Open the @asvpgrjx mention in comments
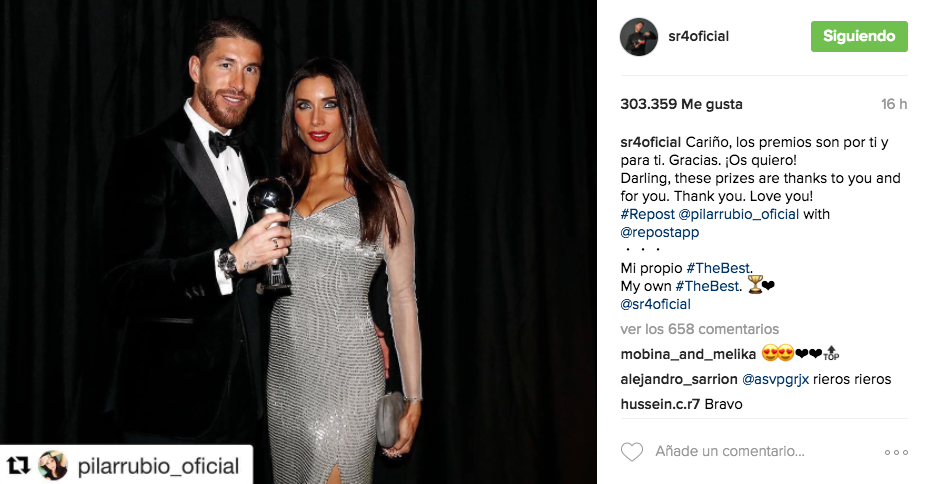Viewport: 930px width, 484px height. point(775,380)
